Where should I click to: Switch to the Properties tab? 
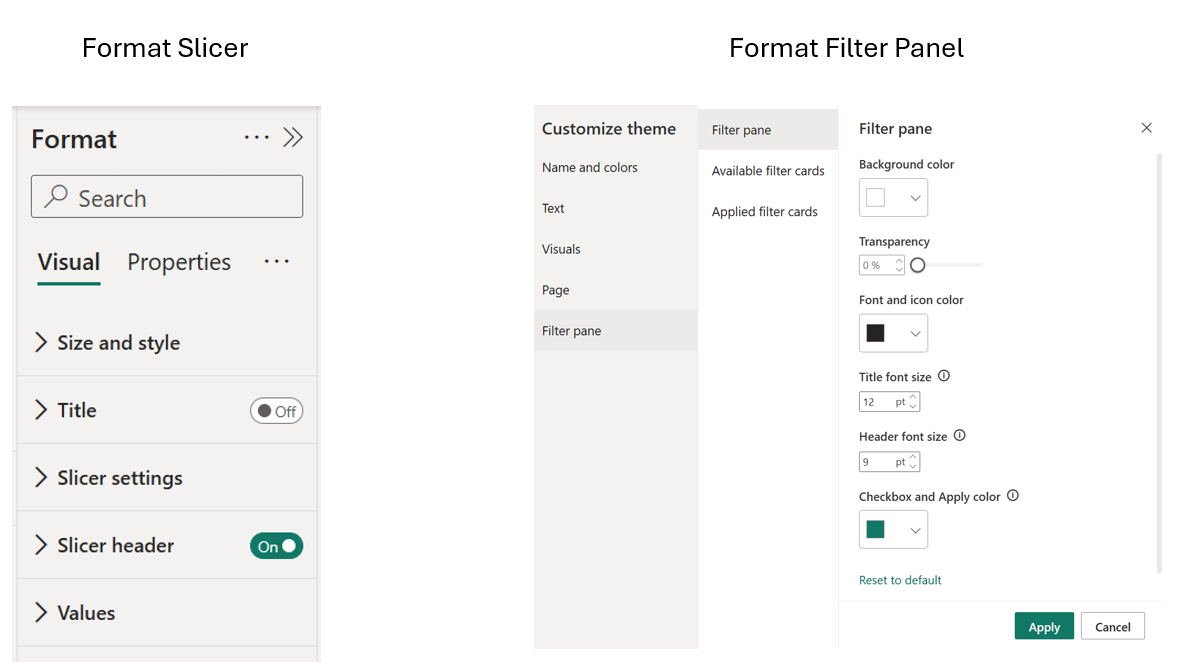point(179,261)
